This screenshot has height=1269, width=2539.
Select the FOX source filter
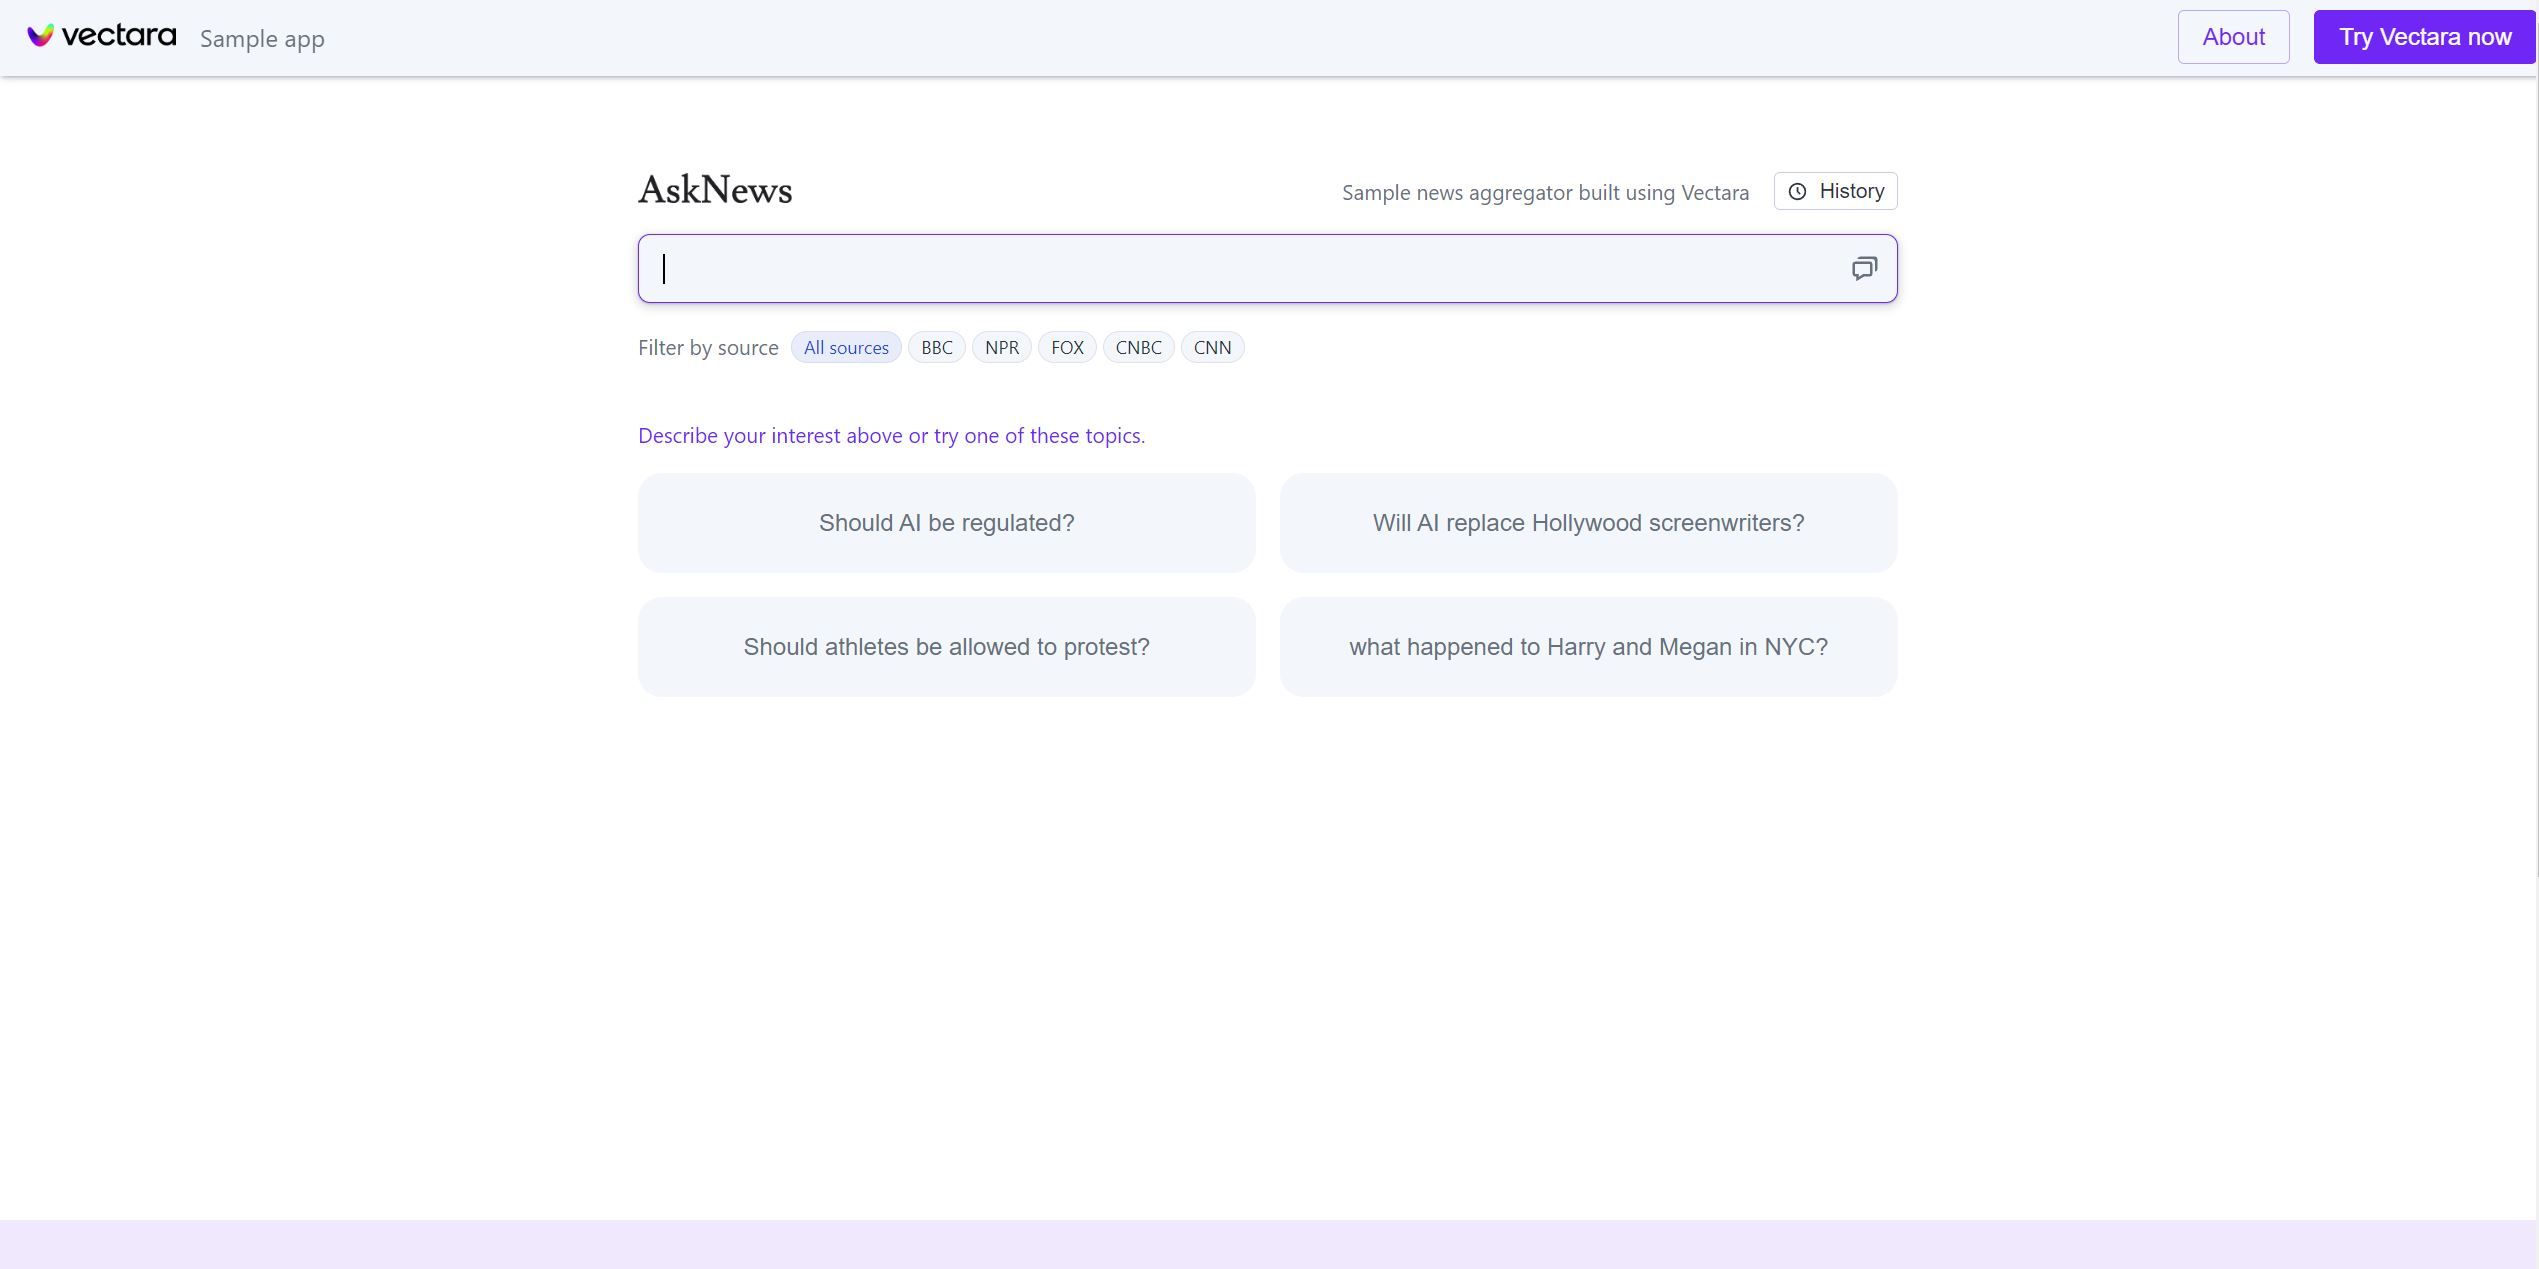[1069, 346]
